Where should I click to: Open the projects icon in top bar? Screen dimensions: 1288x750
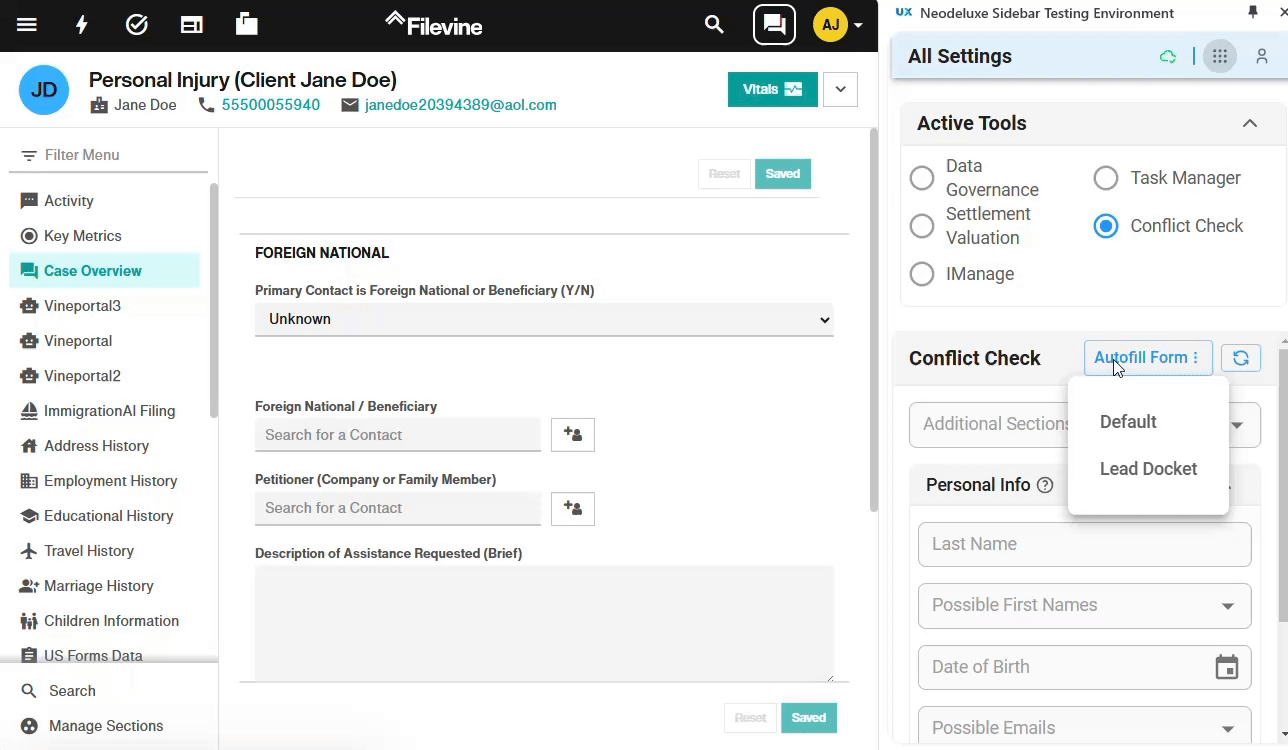coord(247,24)
